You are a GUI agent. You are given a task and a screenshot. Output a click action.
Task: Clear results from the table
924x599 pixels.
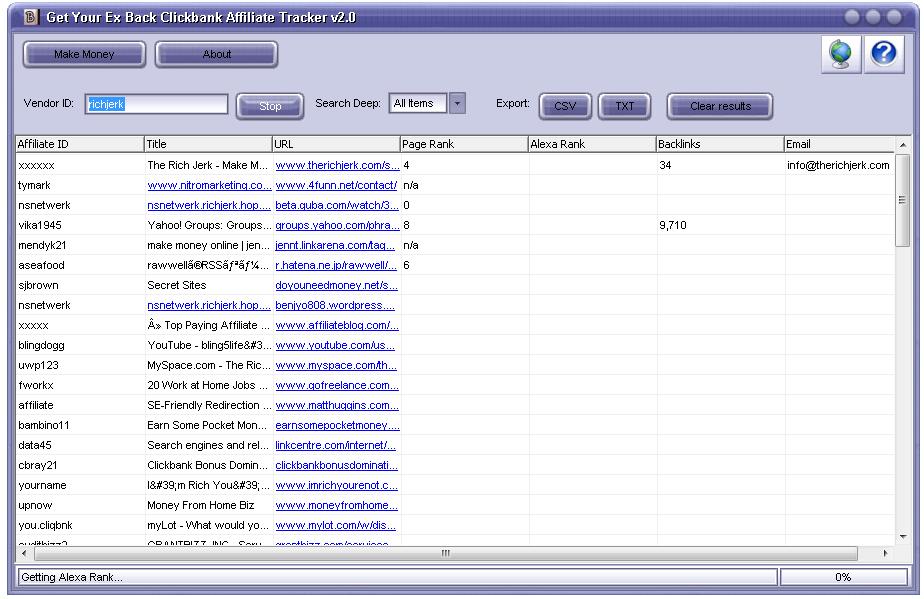pos(720,106)
